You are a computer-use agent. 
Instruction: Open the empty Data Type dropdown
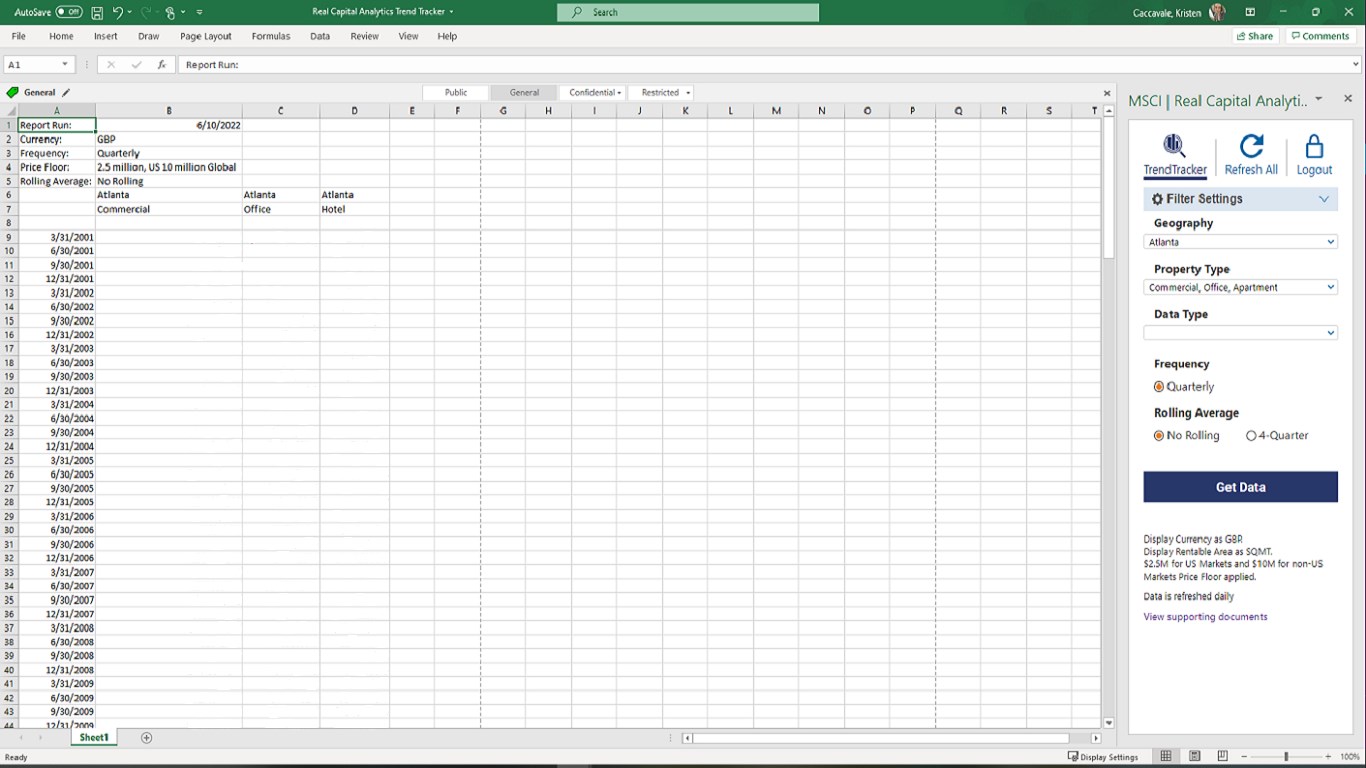1240,333
